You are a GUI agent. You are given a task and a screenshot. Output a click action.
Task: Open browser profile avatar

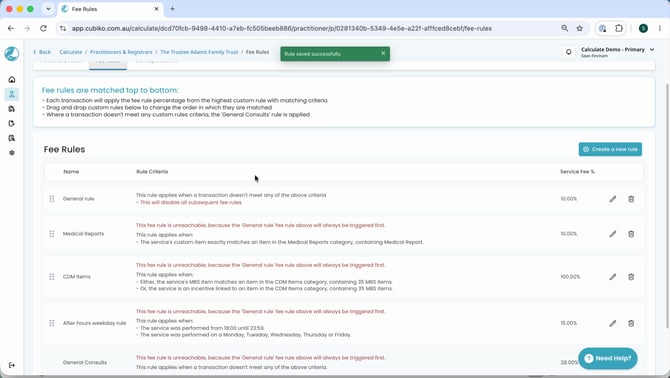[643, 28]
